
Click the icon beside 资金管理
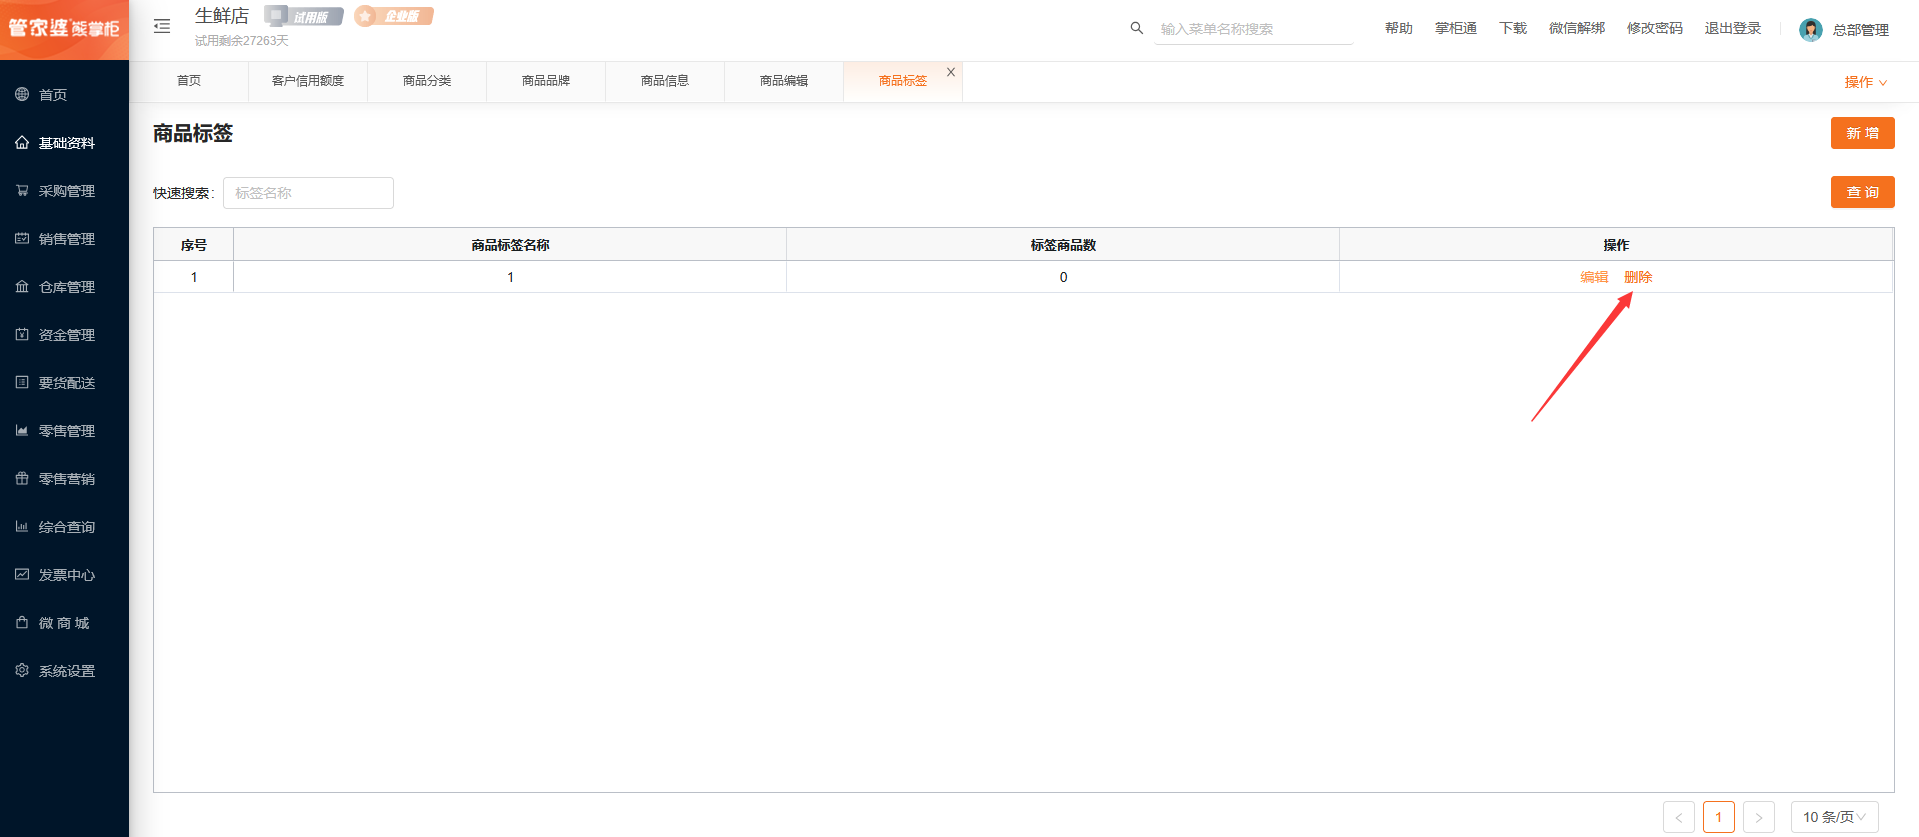(22, 334)
